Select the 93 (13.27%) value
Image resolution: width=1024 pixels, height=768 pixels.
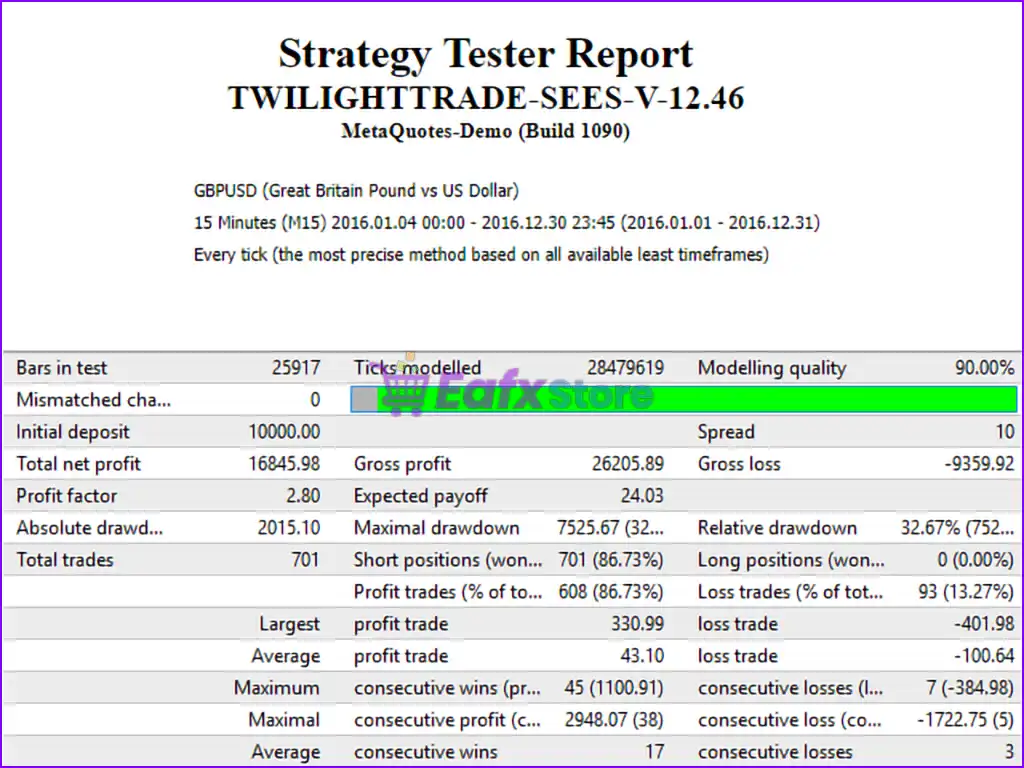point(966,592)
